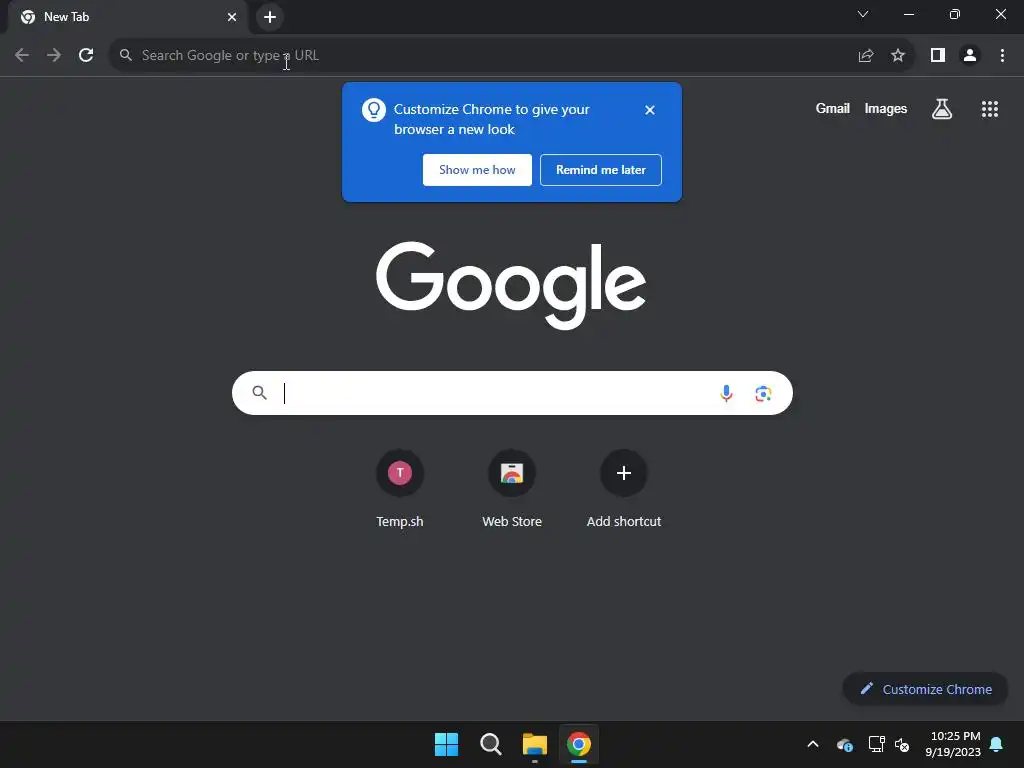
Task: Click Customize Chrome button
Action: tap(925, 689)
